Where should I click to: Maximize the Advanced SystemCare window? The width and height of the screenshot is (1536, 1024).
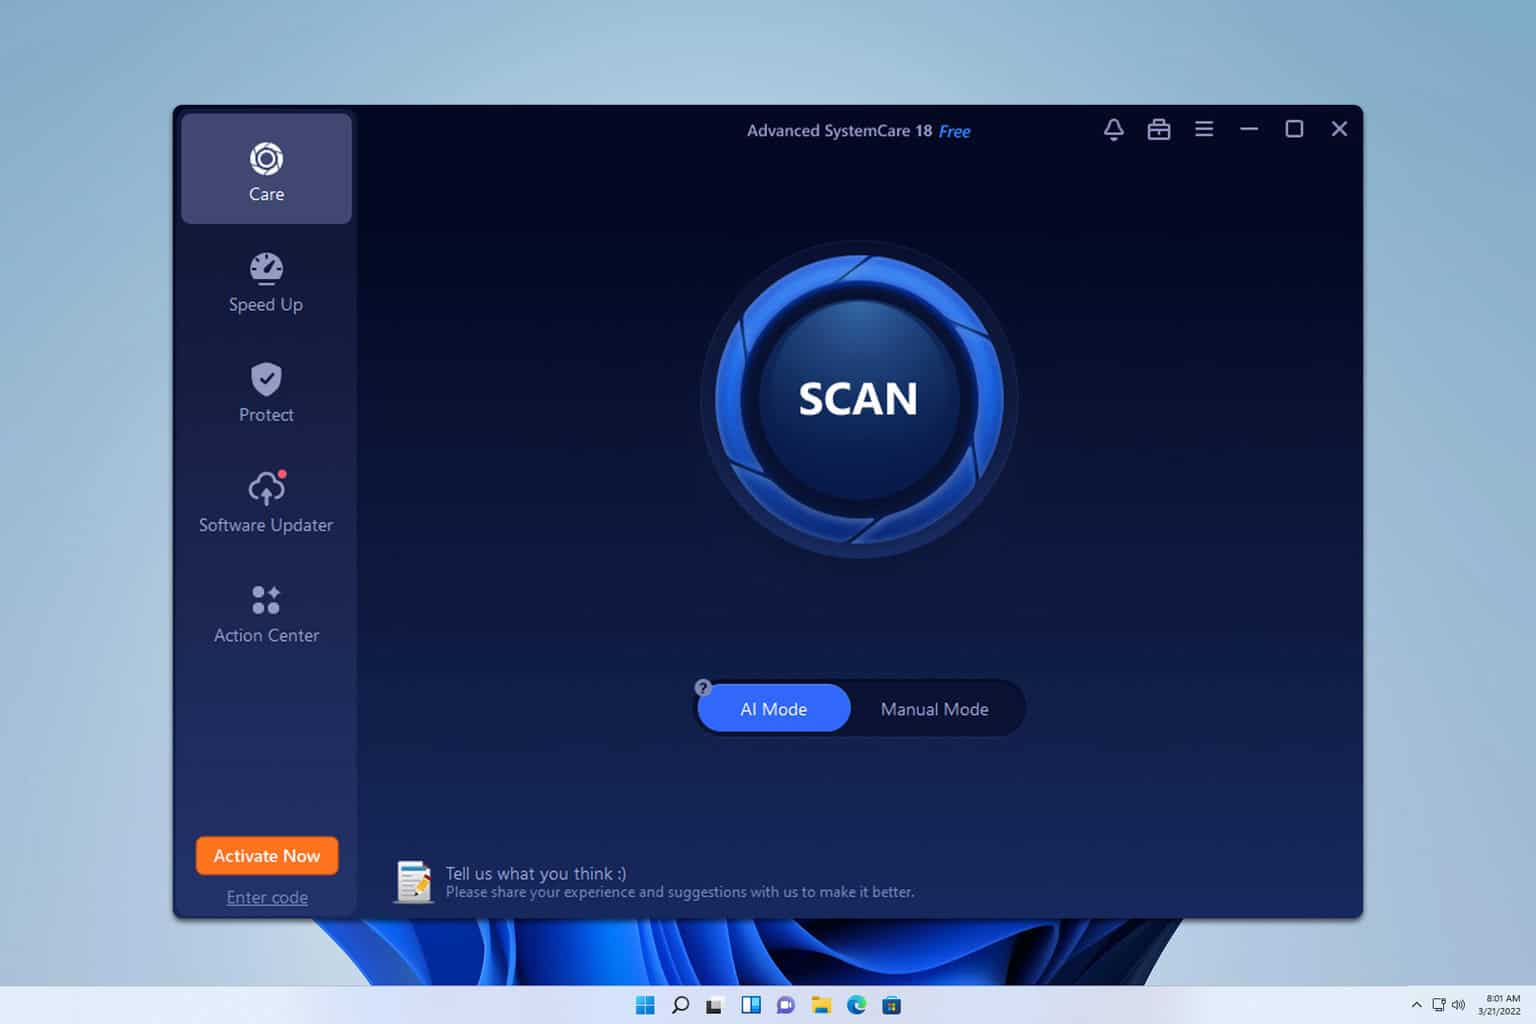coord(1294,129)
